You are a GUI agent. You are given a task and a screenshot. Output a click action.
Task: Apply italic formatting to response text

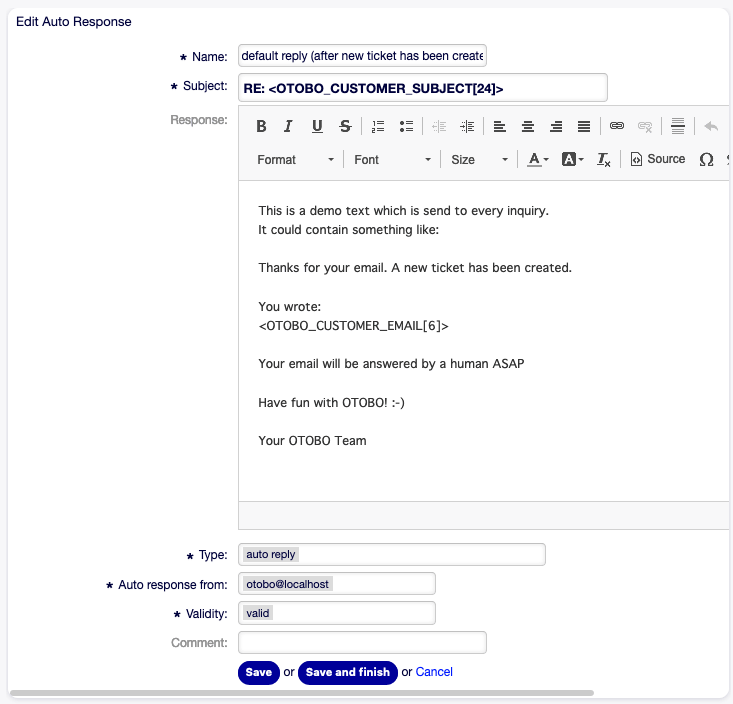click(288, 126)
